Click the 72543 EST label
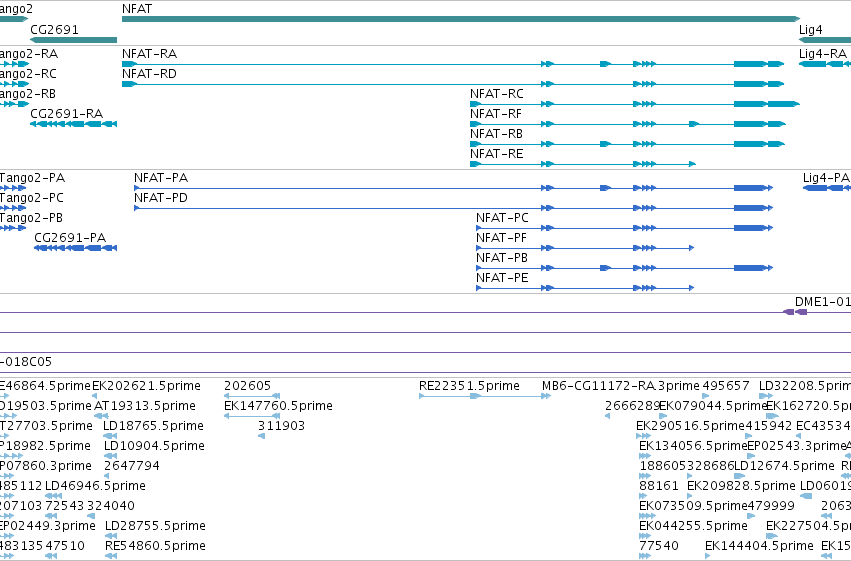Viewport: 851px width, 561px height. [65, 506]
